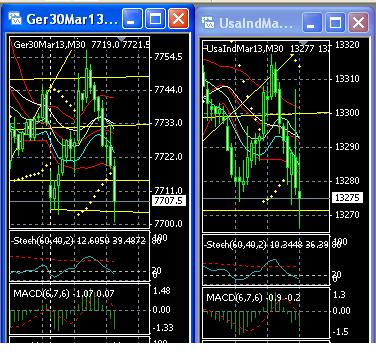This screenshot has height=361, width=376.
Task: Select the UsaIndMar13 window title bar text
Action: tap(256, 23)
